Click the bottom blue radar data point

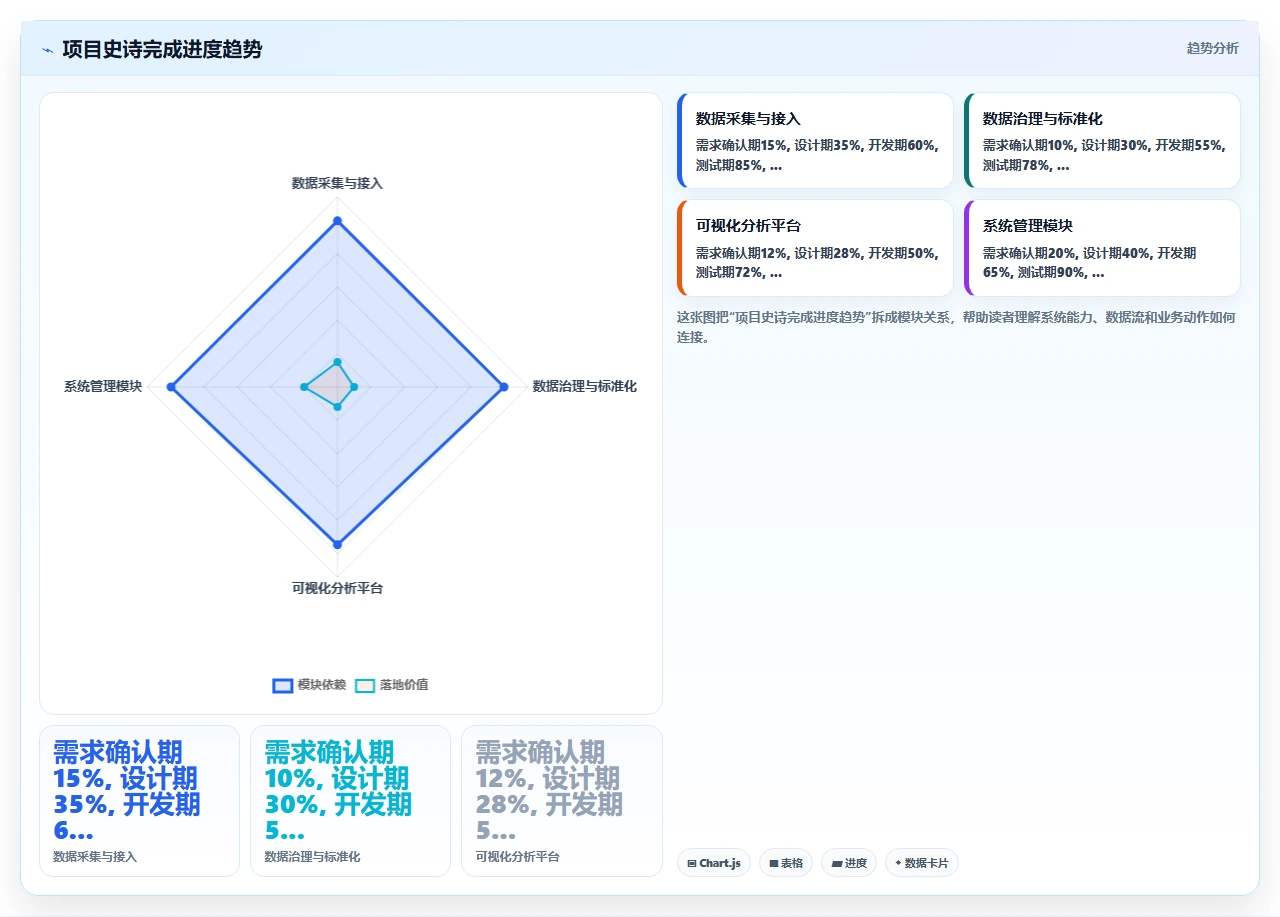click(x=337, y=545)
